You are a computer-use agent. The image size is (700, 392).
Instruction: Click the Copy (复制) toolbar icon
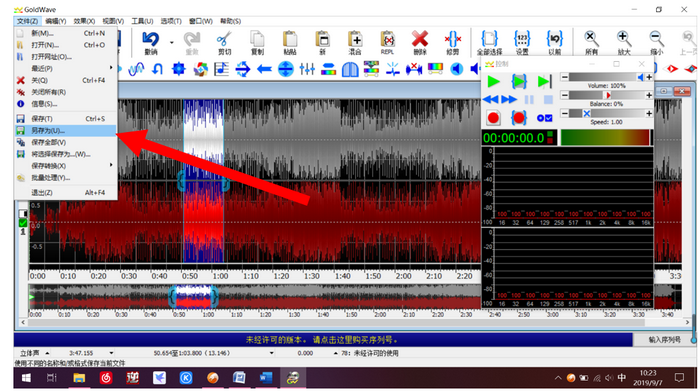click(x=257, y=39)
